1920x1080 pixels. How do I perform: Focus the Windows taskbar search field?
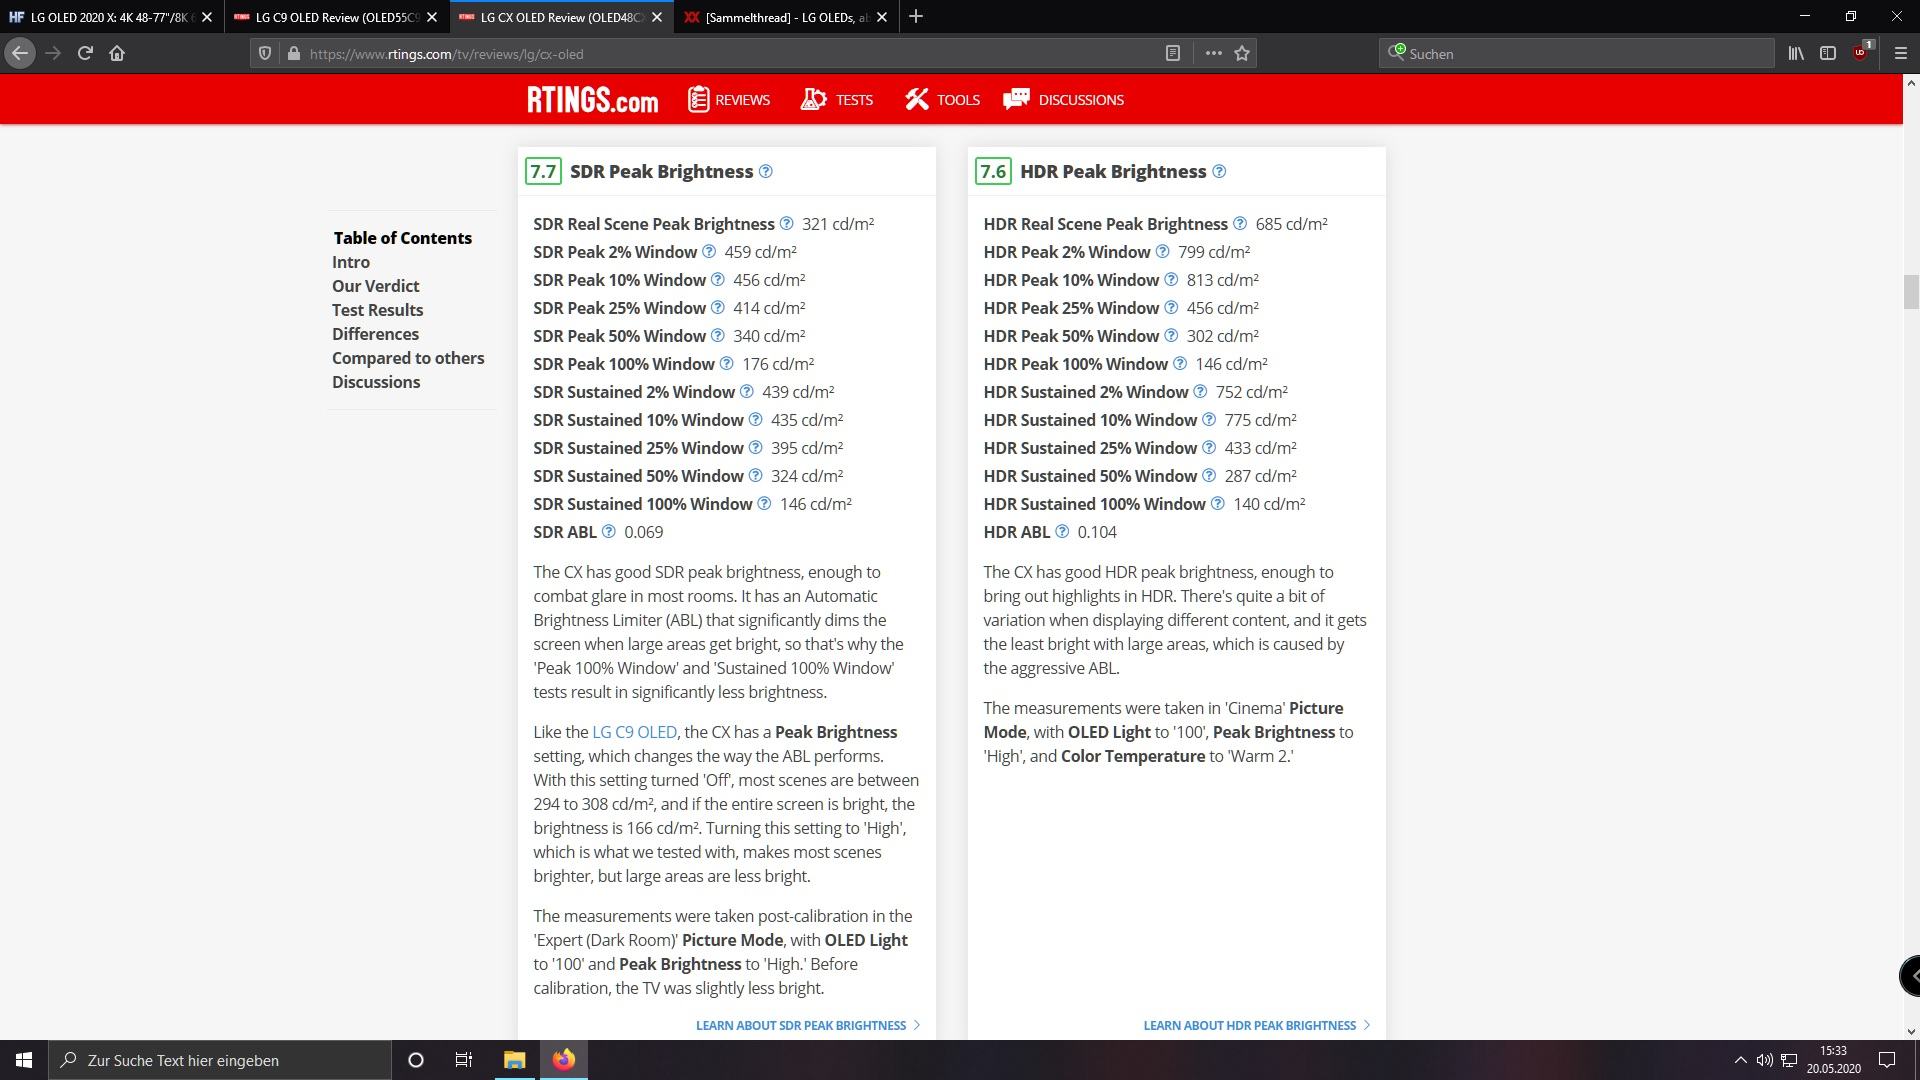point(220,1060)
